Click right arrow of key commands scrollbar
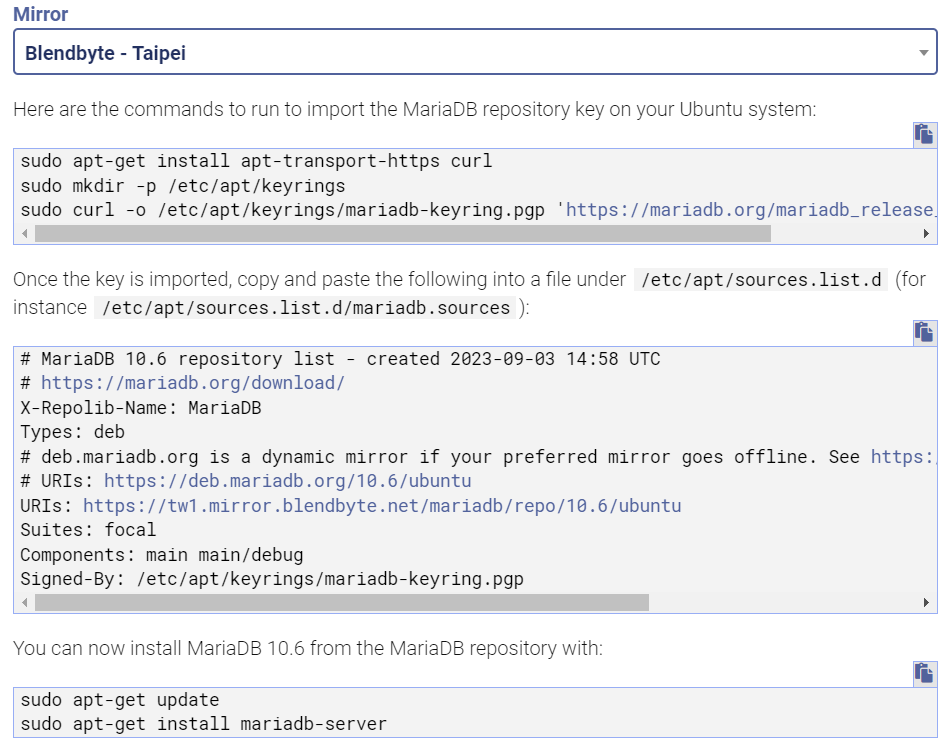The height and width of the screenshot is (747, 950). click(926, 234)
